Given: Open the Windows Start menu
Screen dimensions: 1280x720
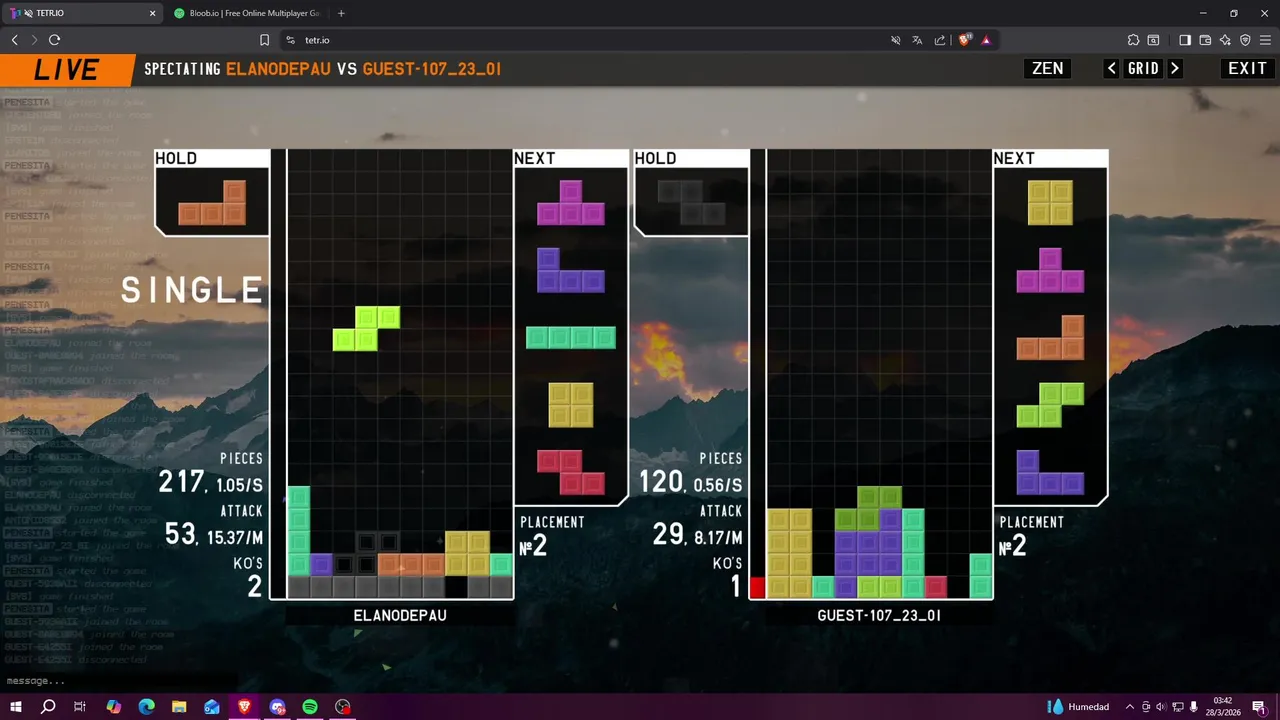Looking at the screenshot, I should [x=15, y=707].
